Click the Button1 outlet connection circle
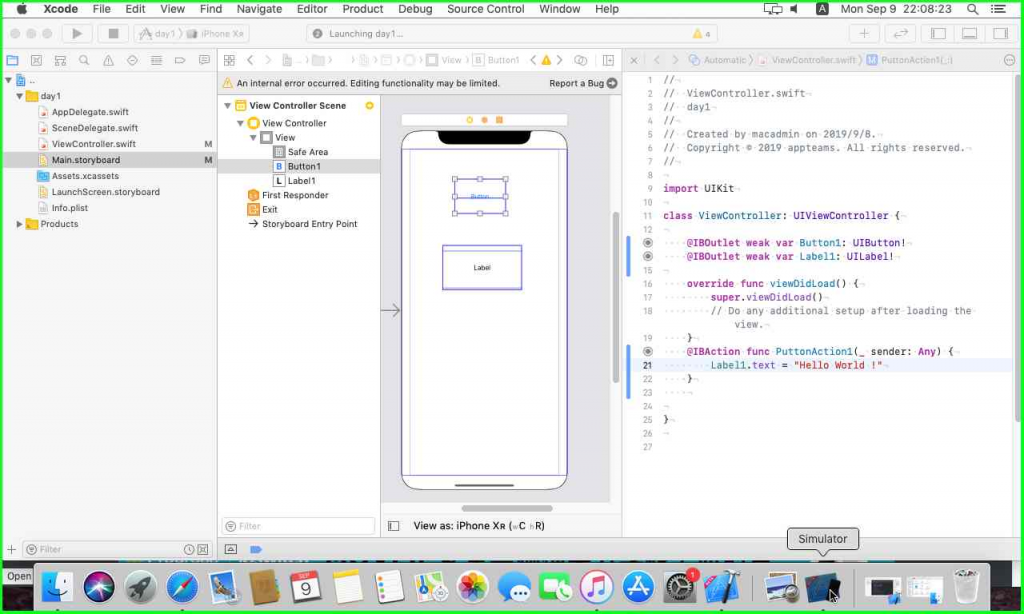Image resolution: width=1024 pixels, height=614 pixels. coord(648,242)
